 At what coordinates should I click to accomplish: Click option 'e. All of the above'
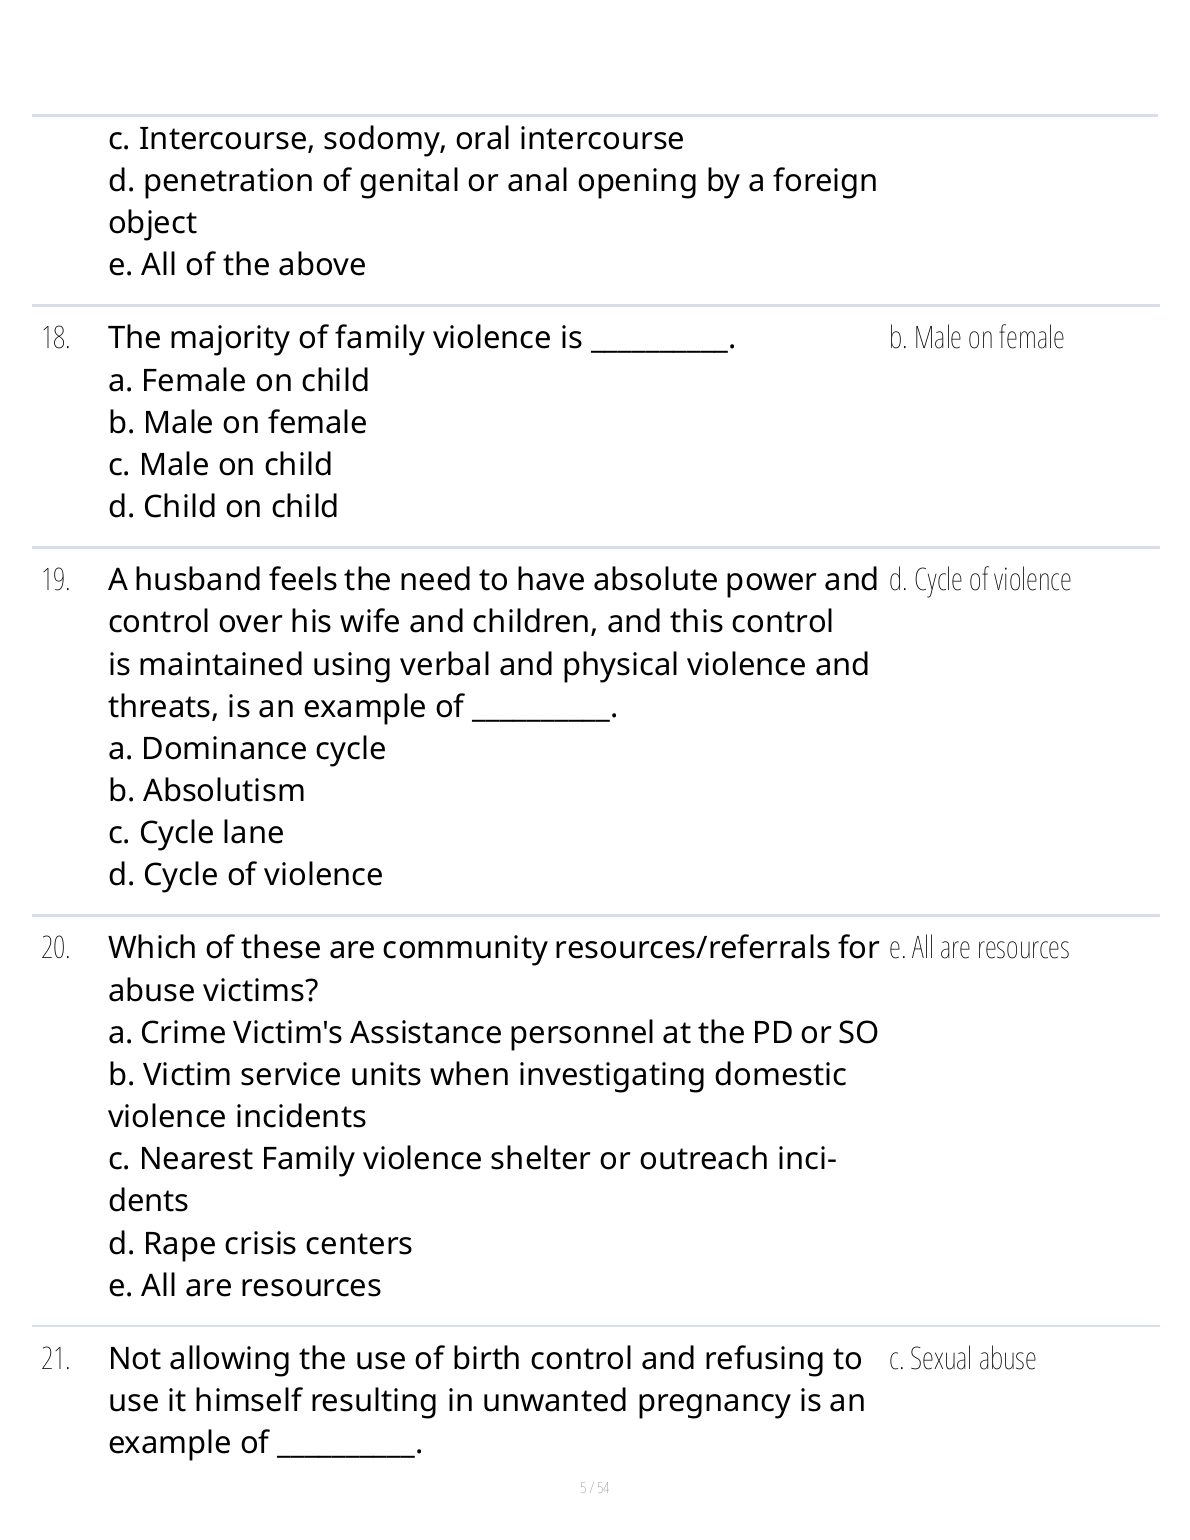click(x=237, y=265)
